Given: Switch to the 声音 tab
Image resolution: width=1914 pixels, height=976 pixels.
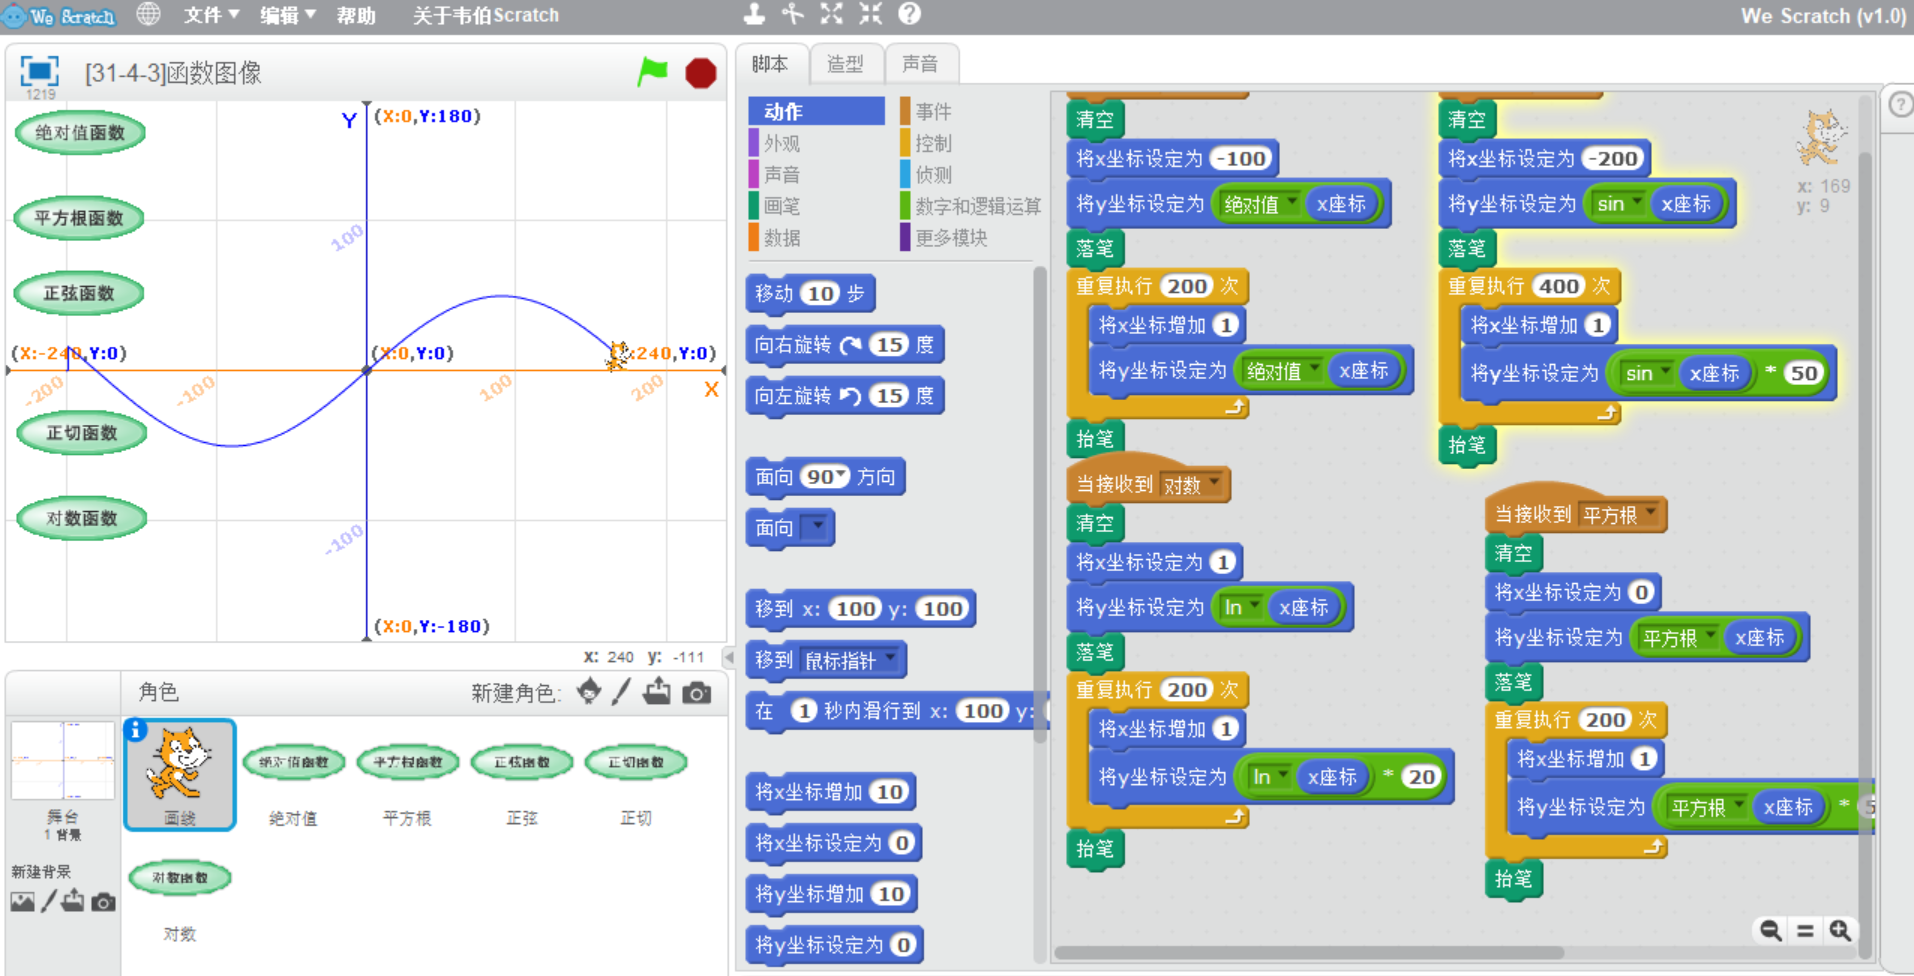Looking at the screenshot, I should (920, 64).
